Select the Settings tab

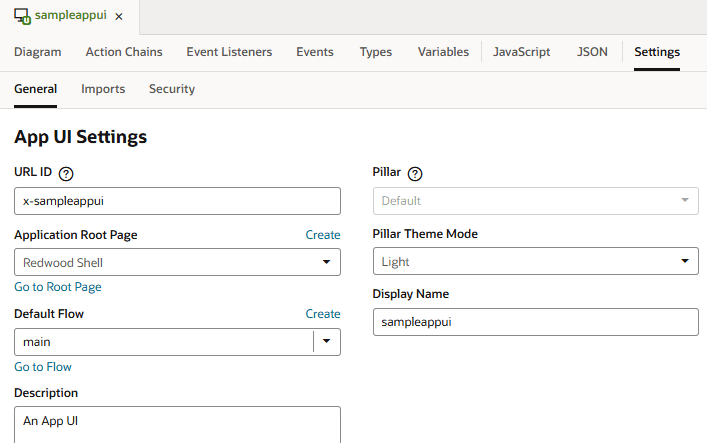(657, 52)
